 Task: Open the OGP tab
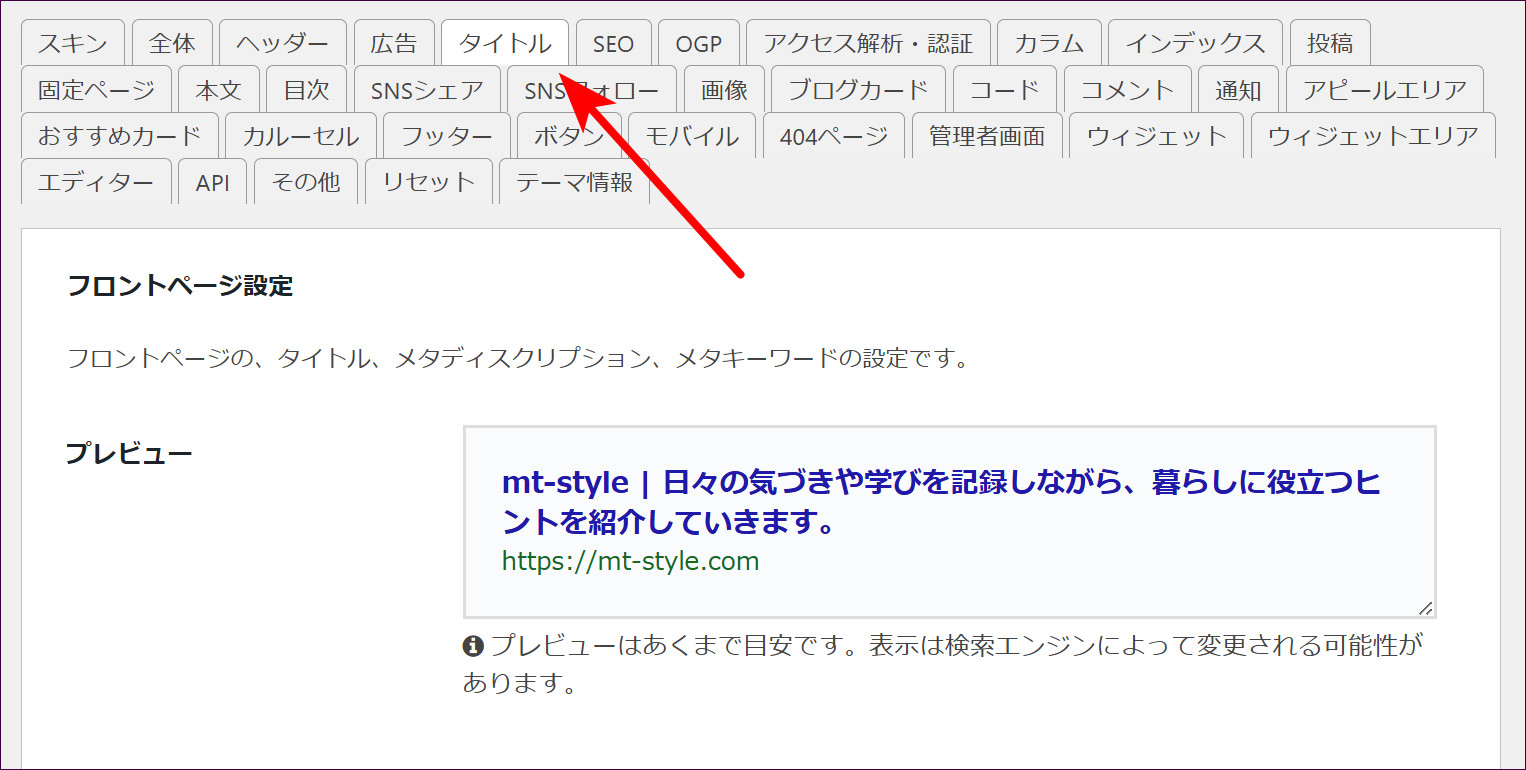[x=698, y=44]
